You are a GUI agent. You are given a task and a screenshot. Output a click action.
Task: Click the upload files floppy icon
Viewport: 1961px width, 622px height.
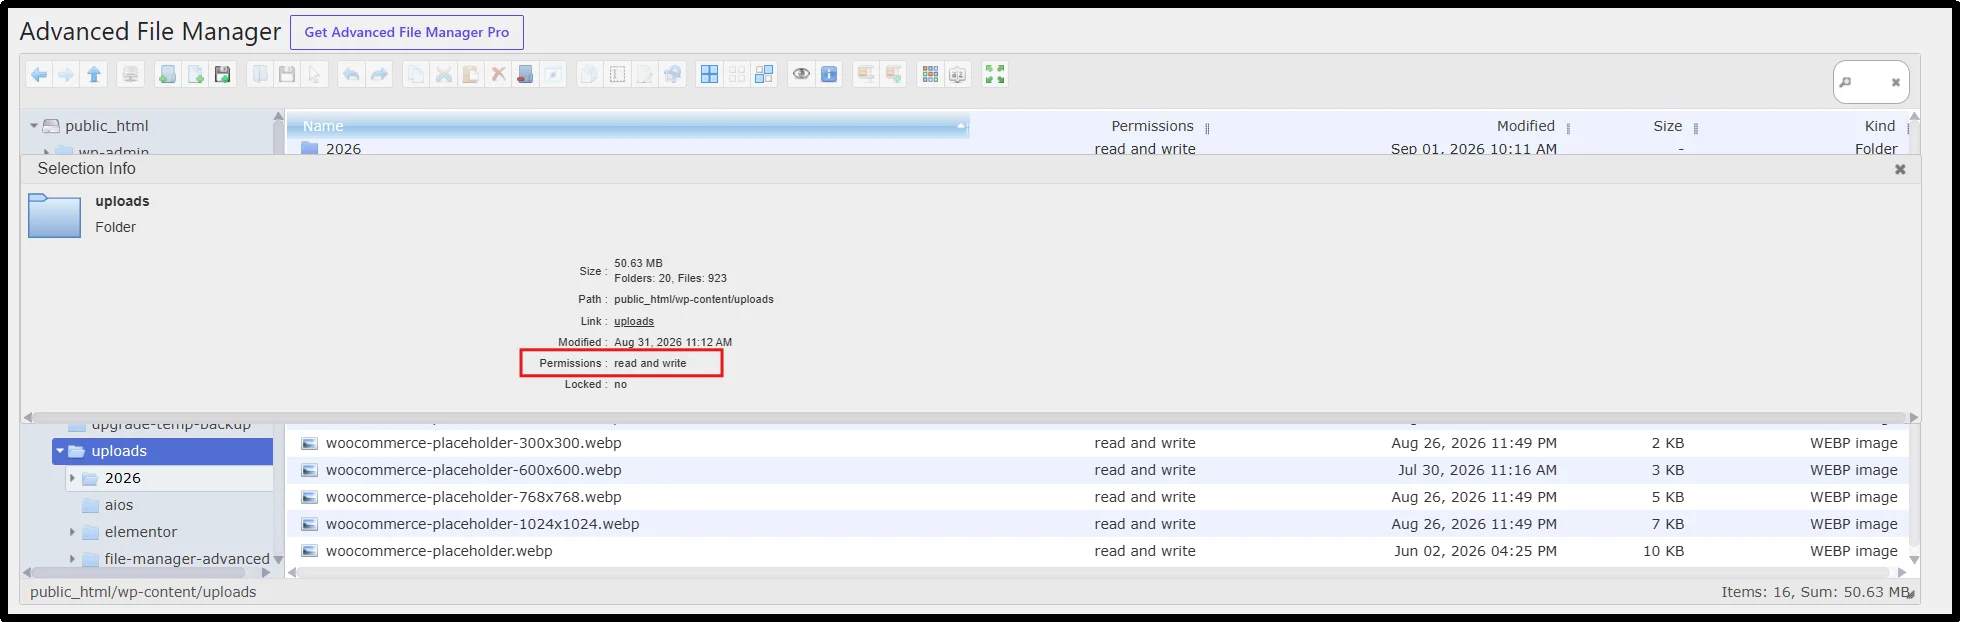(223, 74)
